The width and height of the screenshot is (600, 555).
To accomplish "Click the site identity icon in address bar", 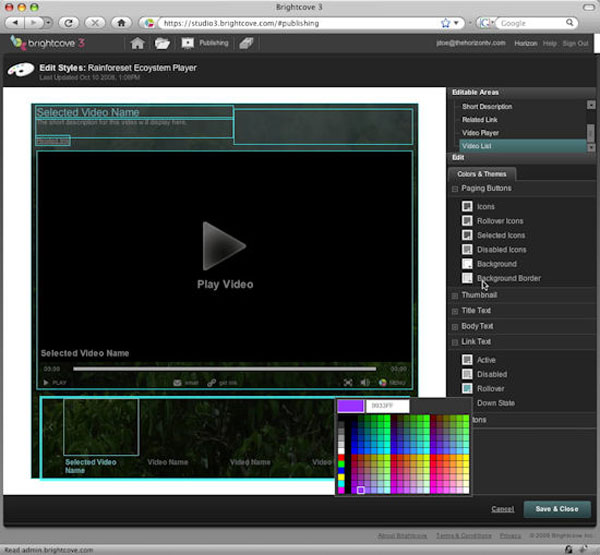I will pos(149,23).
